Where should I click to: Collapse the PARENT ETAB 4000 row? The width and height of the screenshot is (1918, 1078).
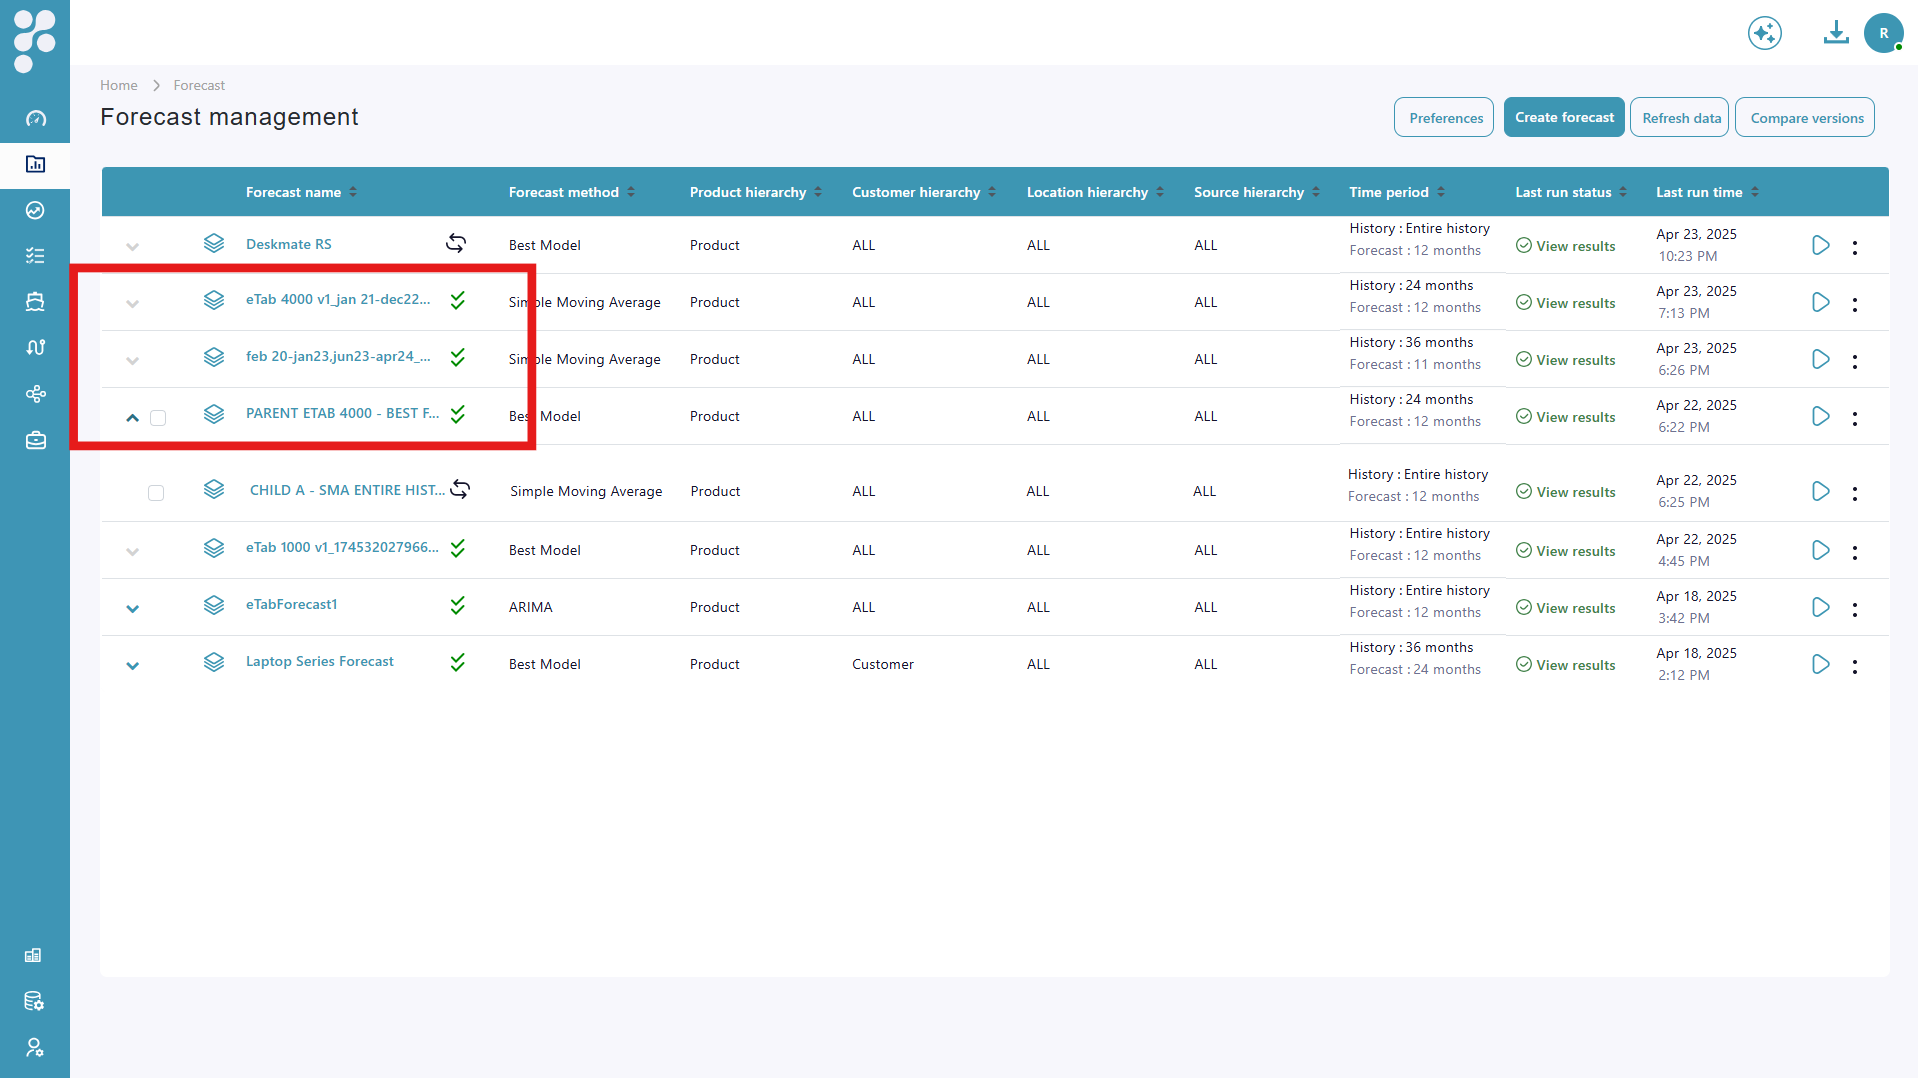pyautogui.click(x=132, y=417)
